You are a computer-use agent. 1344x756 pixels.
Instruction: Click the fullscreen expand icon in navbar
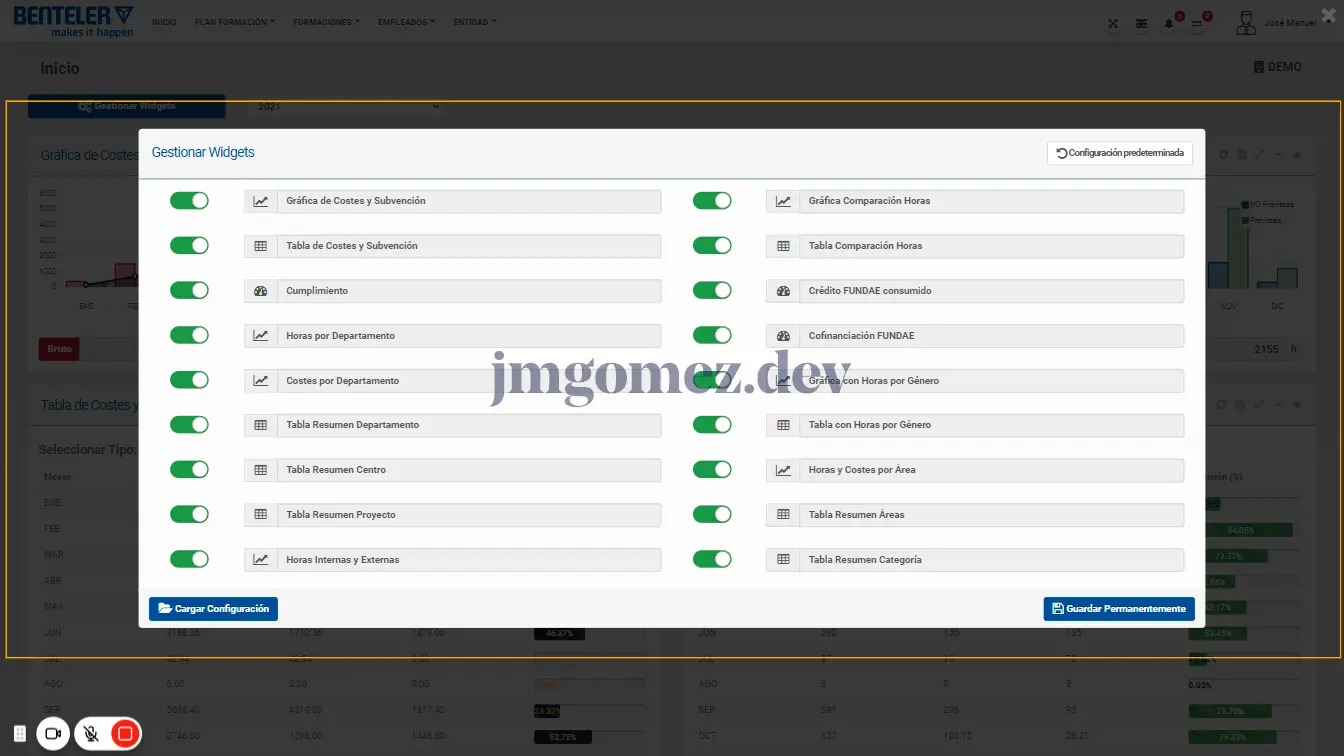[x=1113, y=24]
